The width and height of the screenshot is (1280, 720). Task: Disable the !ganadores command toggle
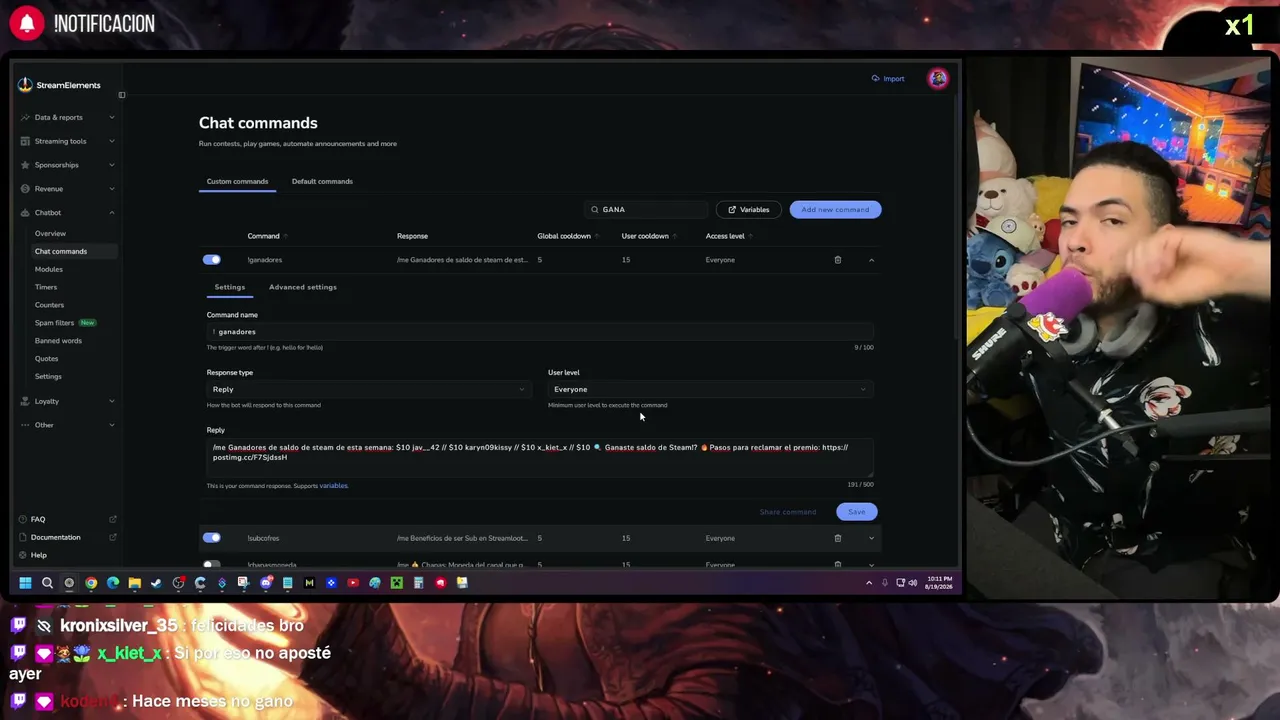pyautogui.click(x=211, y=260)
